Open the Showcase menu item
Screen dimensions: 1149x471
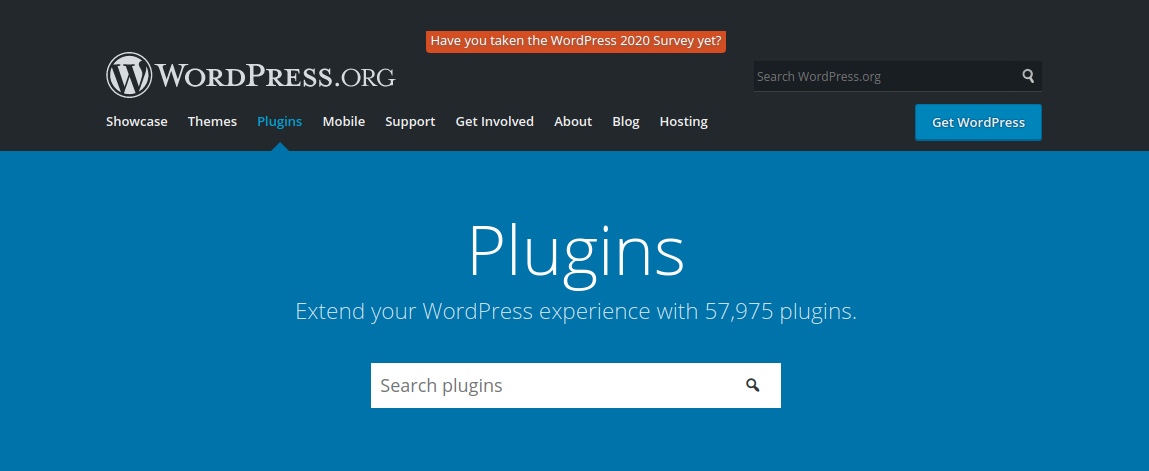point(136,122)
